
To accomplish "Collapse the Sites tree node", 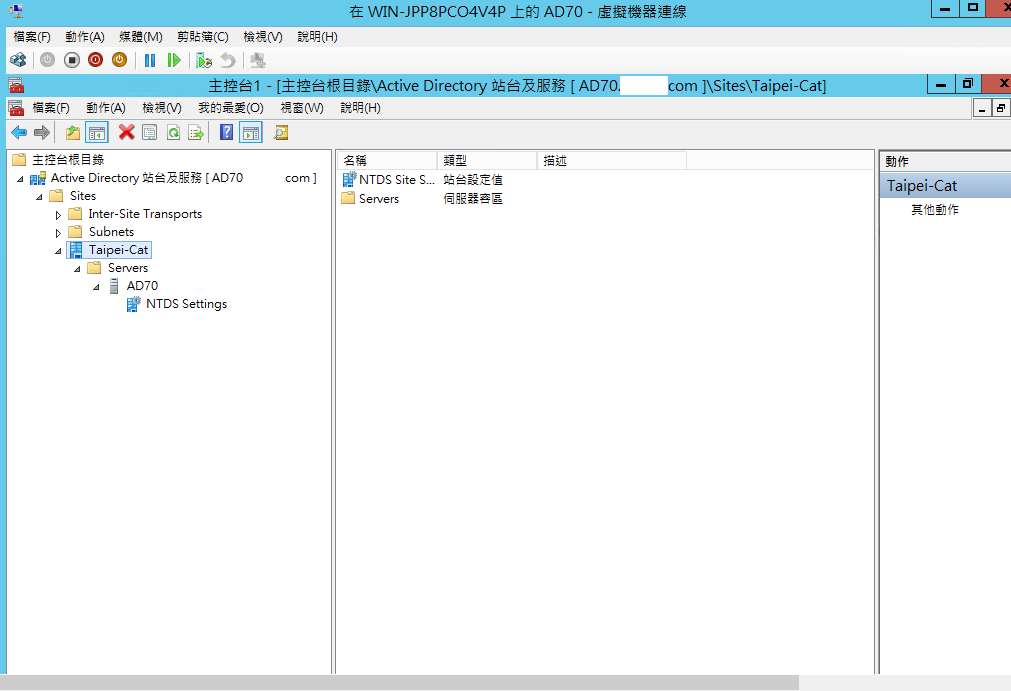I will pos(39,197).
